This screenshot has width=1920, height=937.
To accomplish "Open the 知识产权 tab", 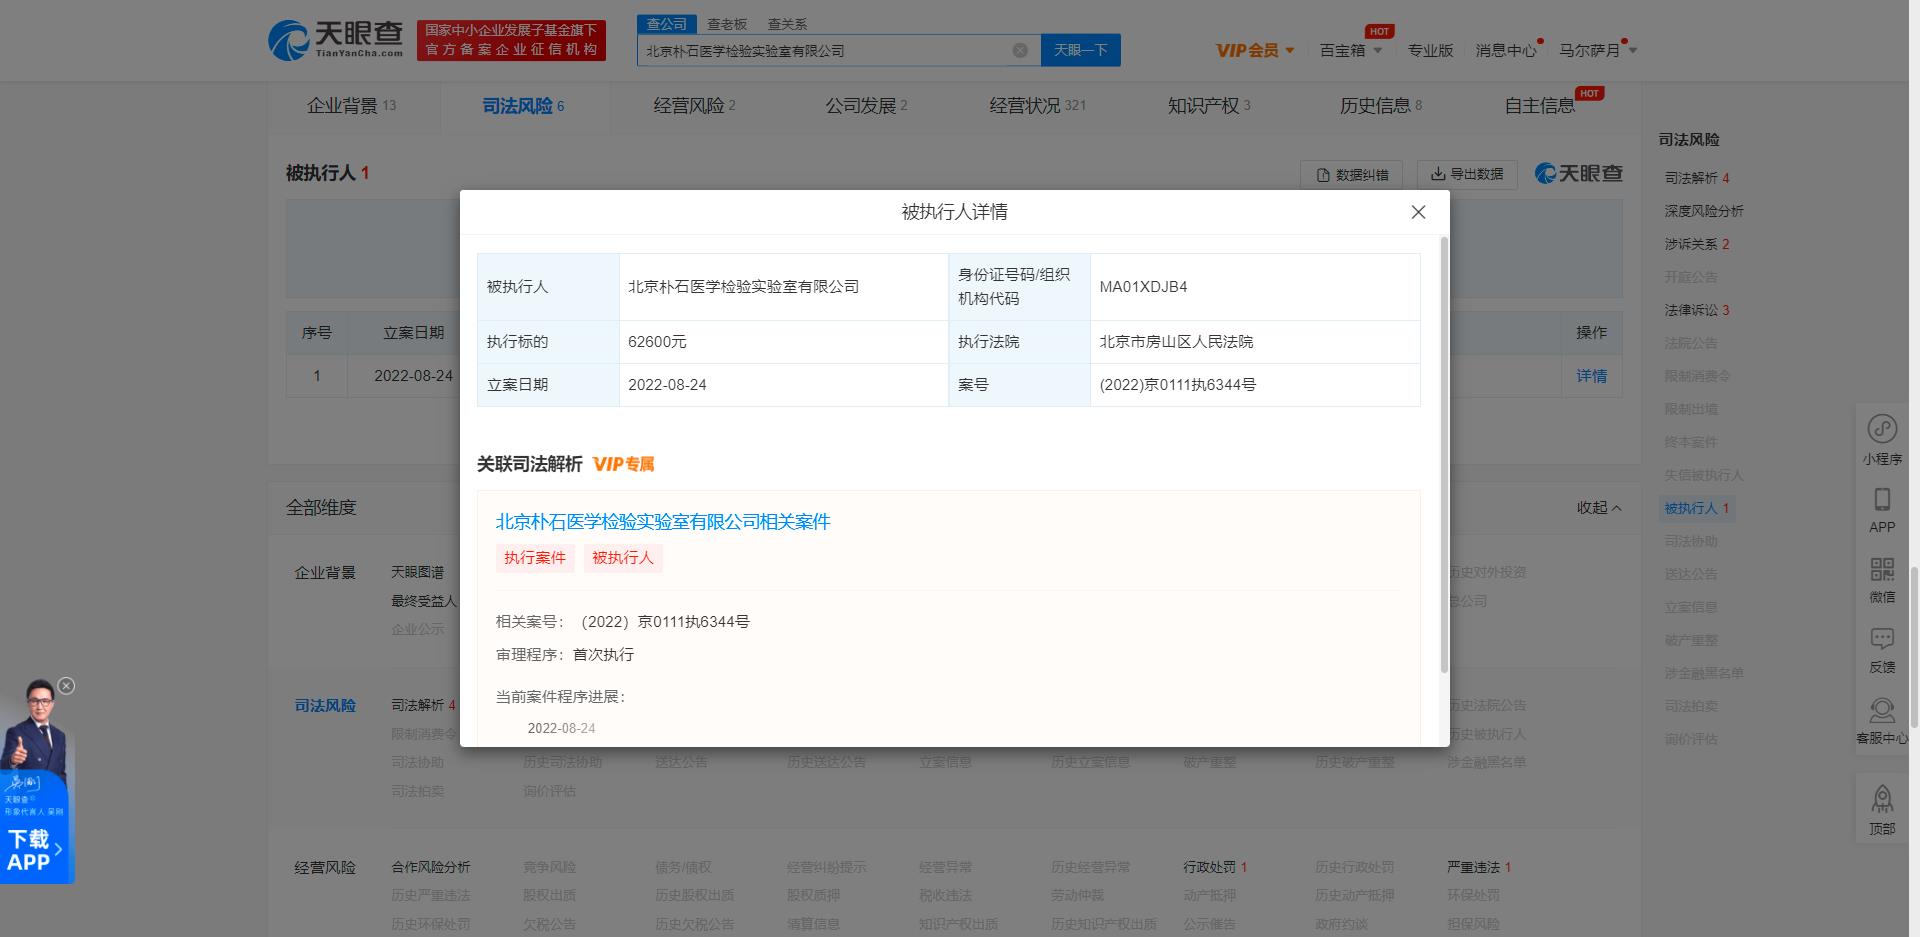I will coord(1209,105).
